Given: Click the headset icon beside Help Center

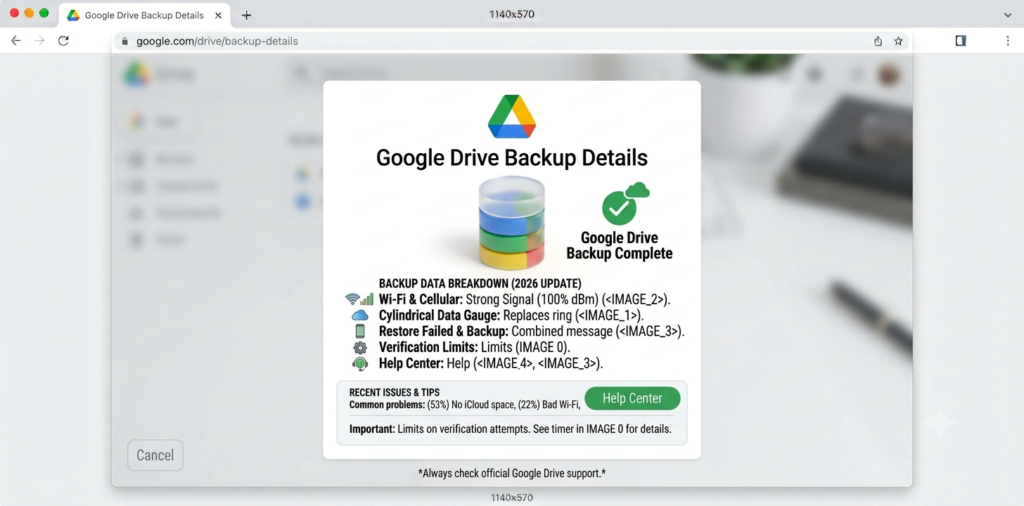Looking at the screenshot, I should [360, 364].
